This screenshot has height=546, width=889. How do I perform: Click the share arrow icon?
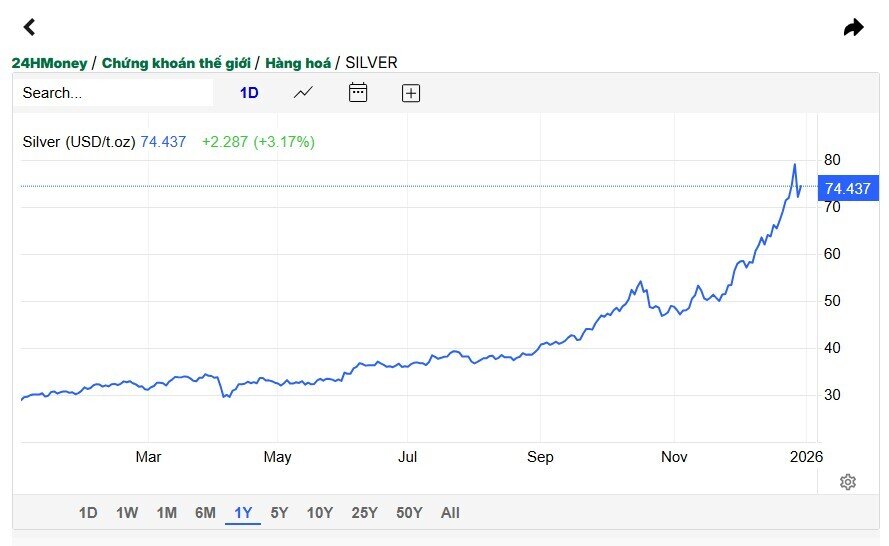(x=853, y=27)
